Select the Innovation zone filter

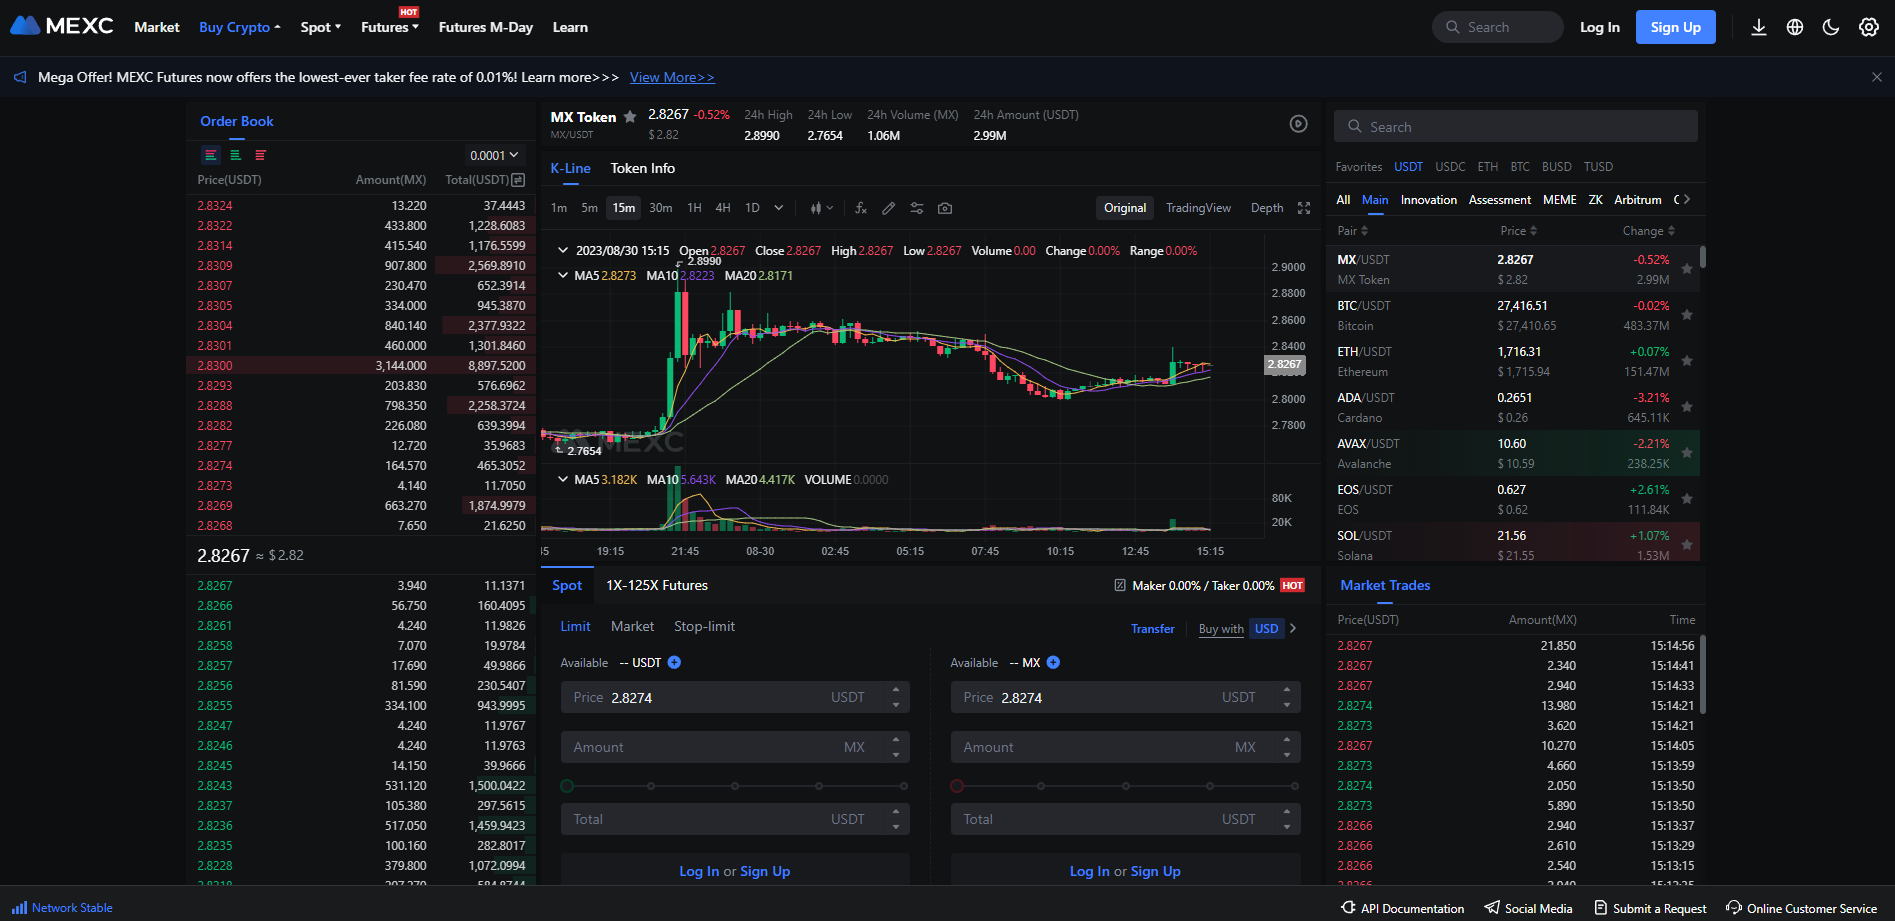(1429, 200)
